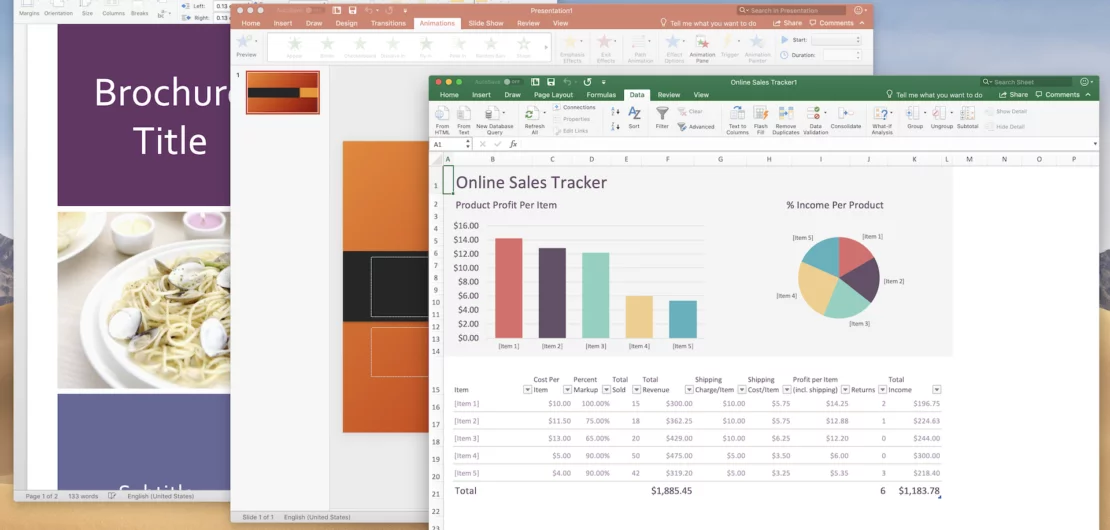1110x530 pixels.
Task: Toggle AutoSave switch in PowerPoint
Action: tap(313, 11)
